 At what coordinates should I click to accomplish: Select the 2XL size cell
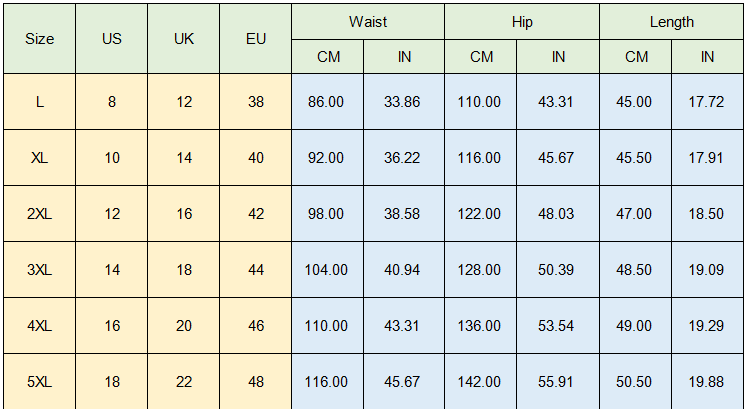(x=39, y=214)
